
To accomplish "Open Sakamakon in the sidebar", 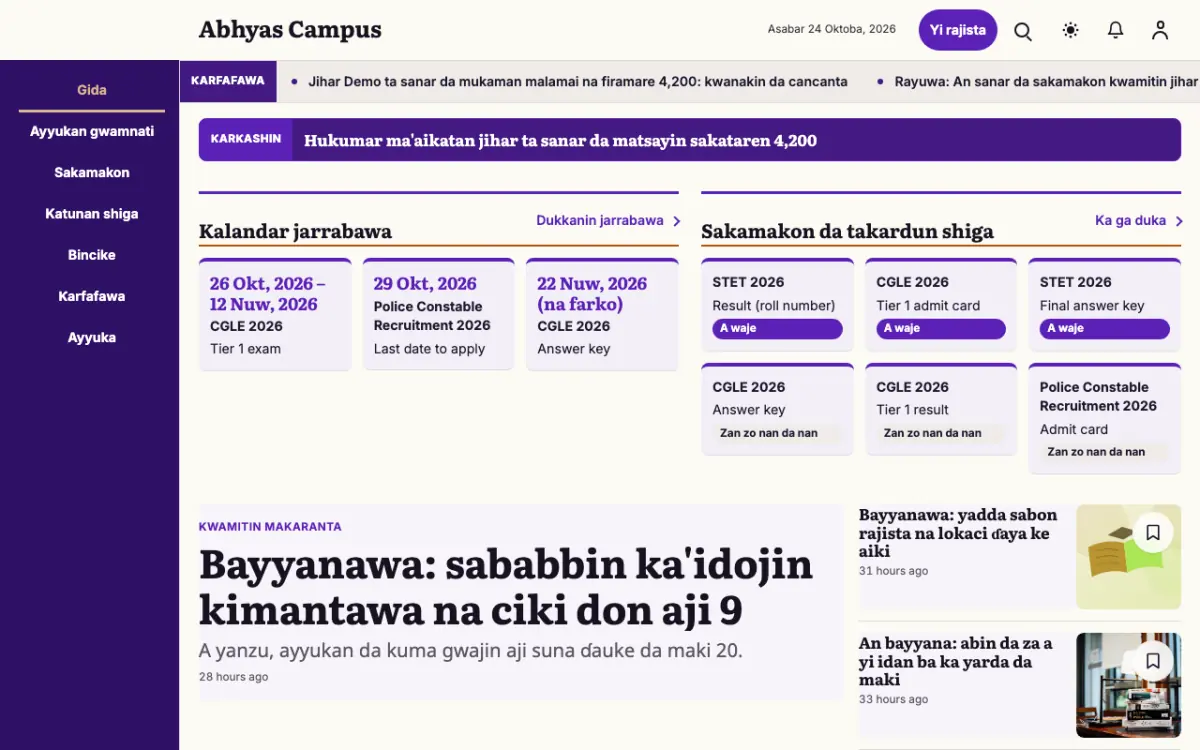I will tap(92, 172).
